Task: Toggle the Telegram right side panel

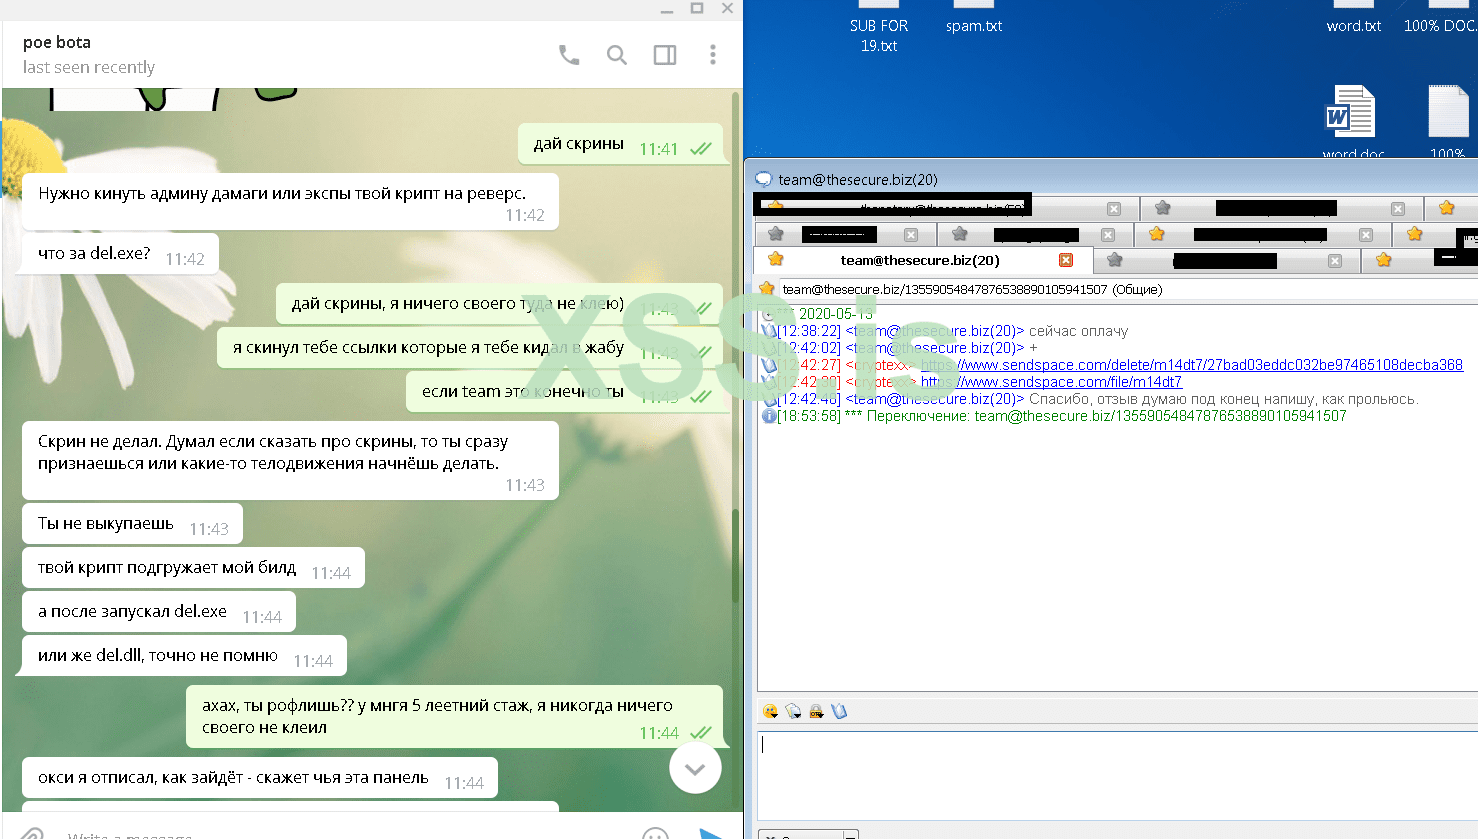Action: point(665,55)
